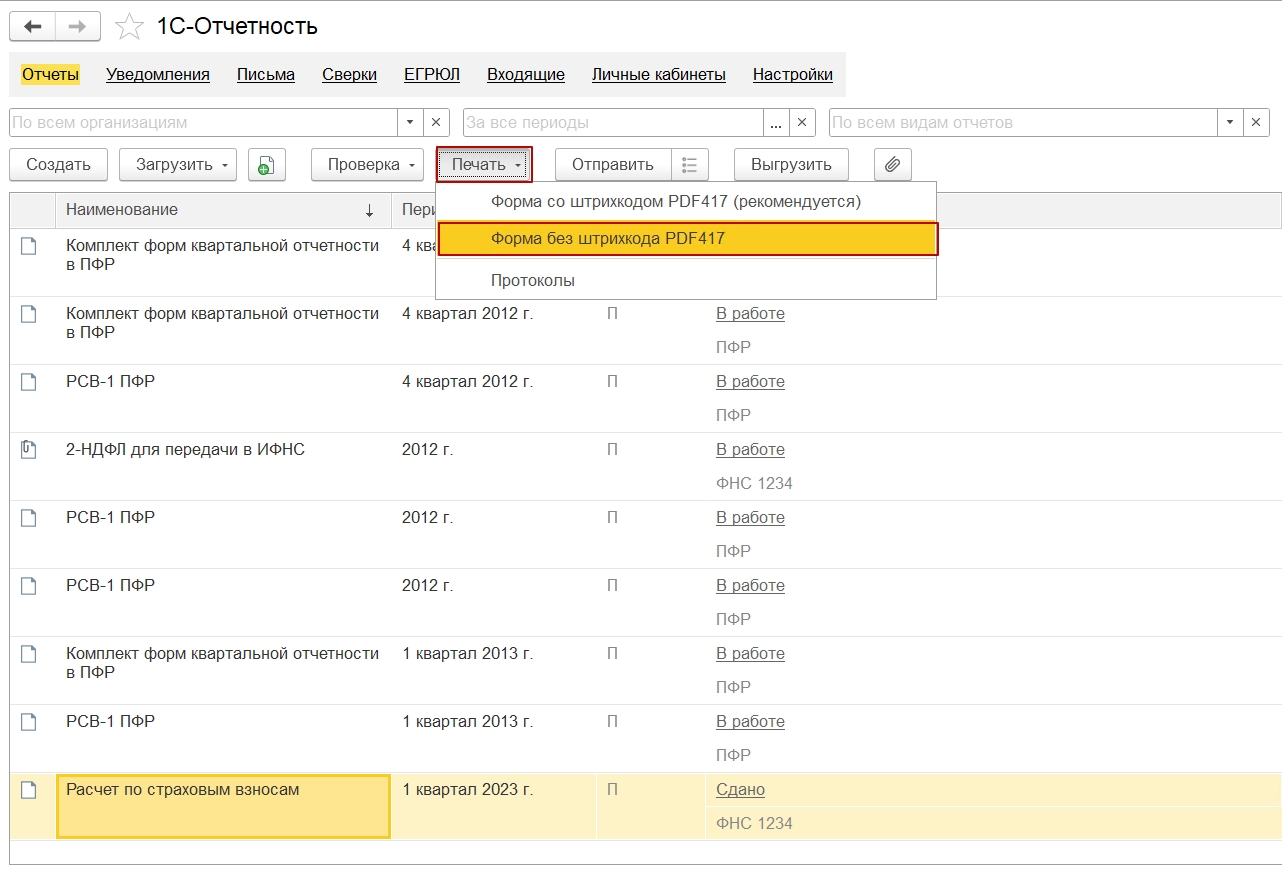This screenshot has height=874, width=1282.
Task: Expand the organizations filter dropdown
Action: point(410,123)
